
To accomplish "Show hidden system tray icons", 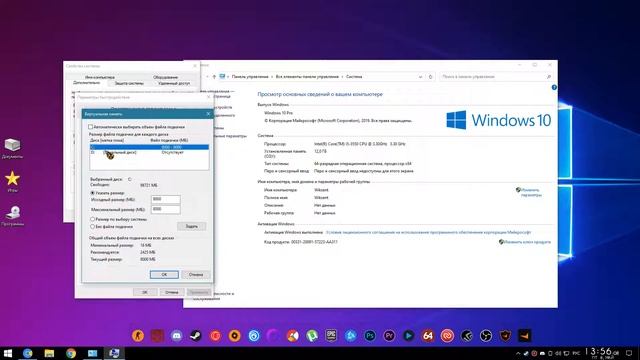I will pos(518,353).
